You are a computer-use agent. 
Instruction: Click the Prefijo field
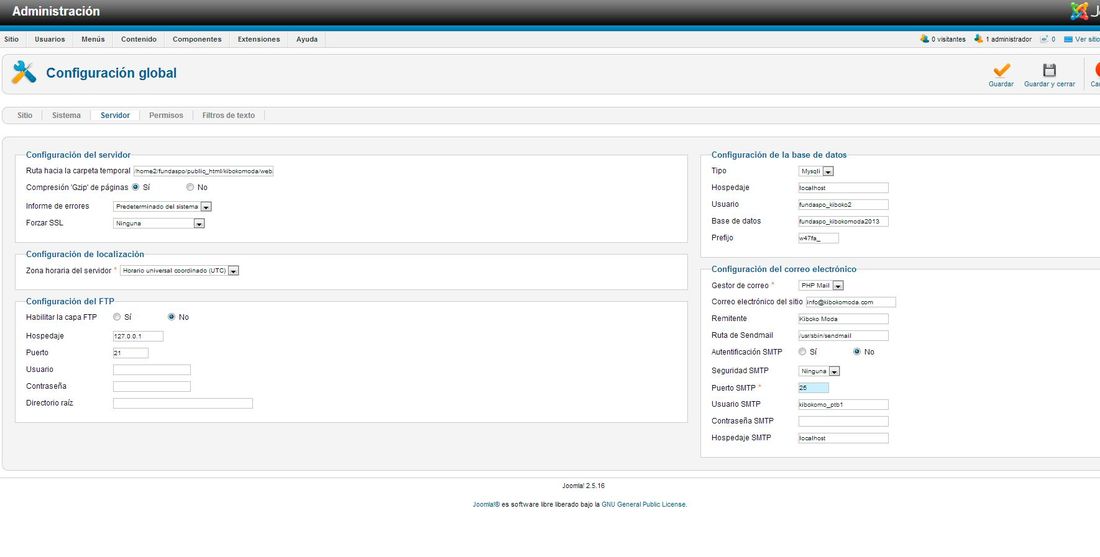point(818,239)
